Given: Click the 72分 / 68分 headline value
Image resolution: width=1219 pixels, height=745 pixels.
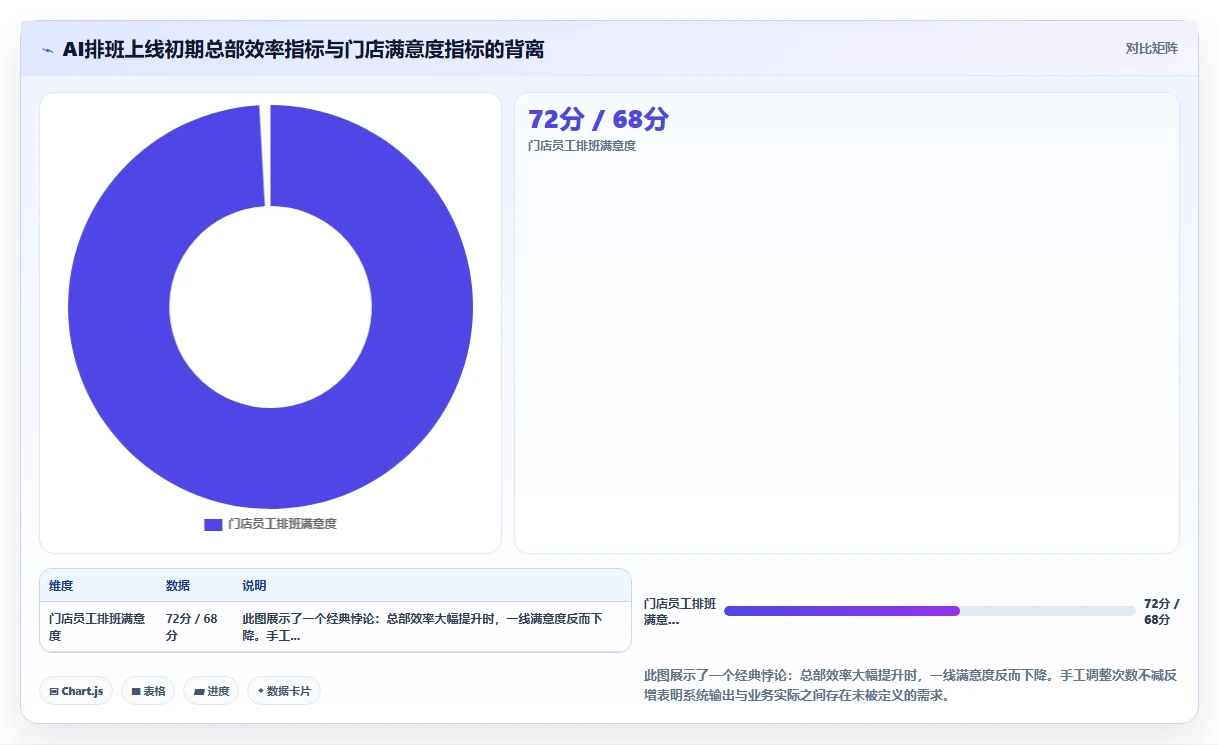Looking at the screenshot, I should [598, 119].
